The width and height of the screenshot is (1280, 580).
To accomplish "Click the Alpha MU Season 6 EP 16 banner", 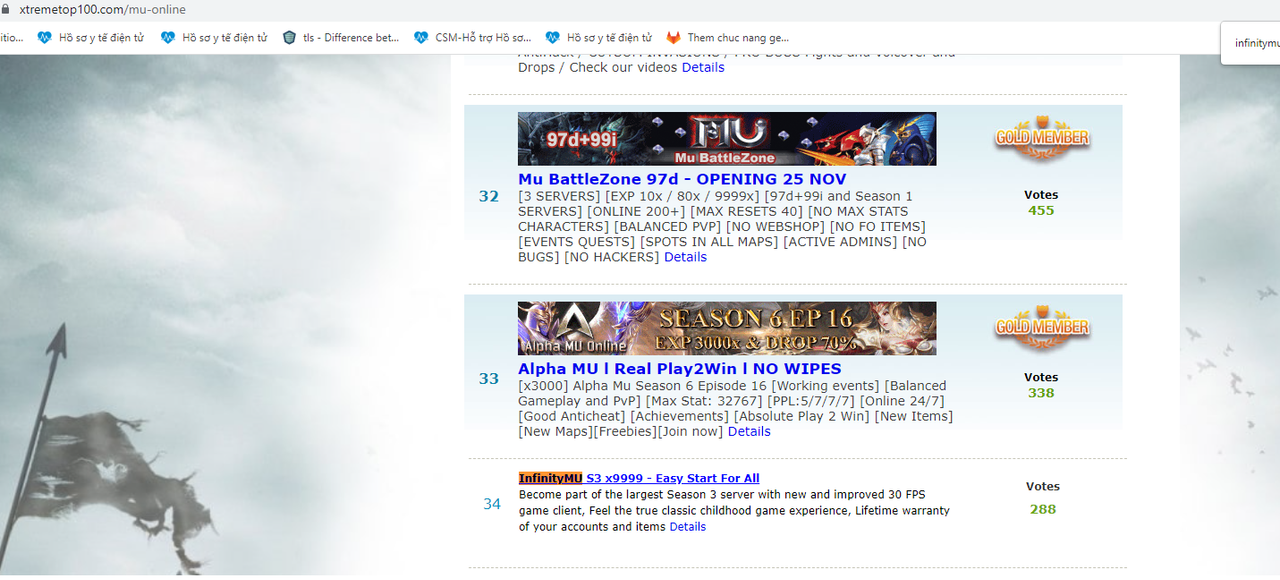I will point(727,328).
